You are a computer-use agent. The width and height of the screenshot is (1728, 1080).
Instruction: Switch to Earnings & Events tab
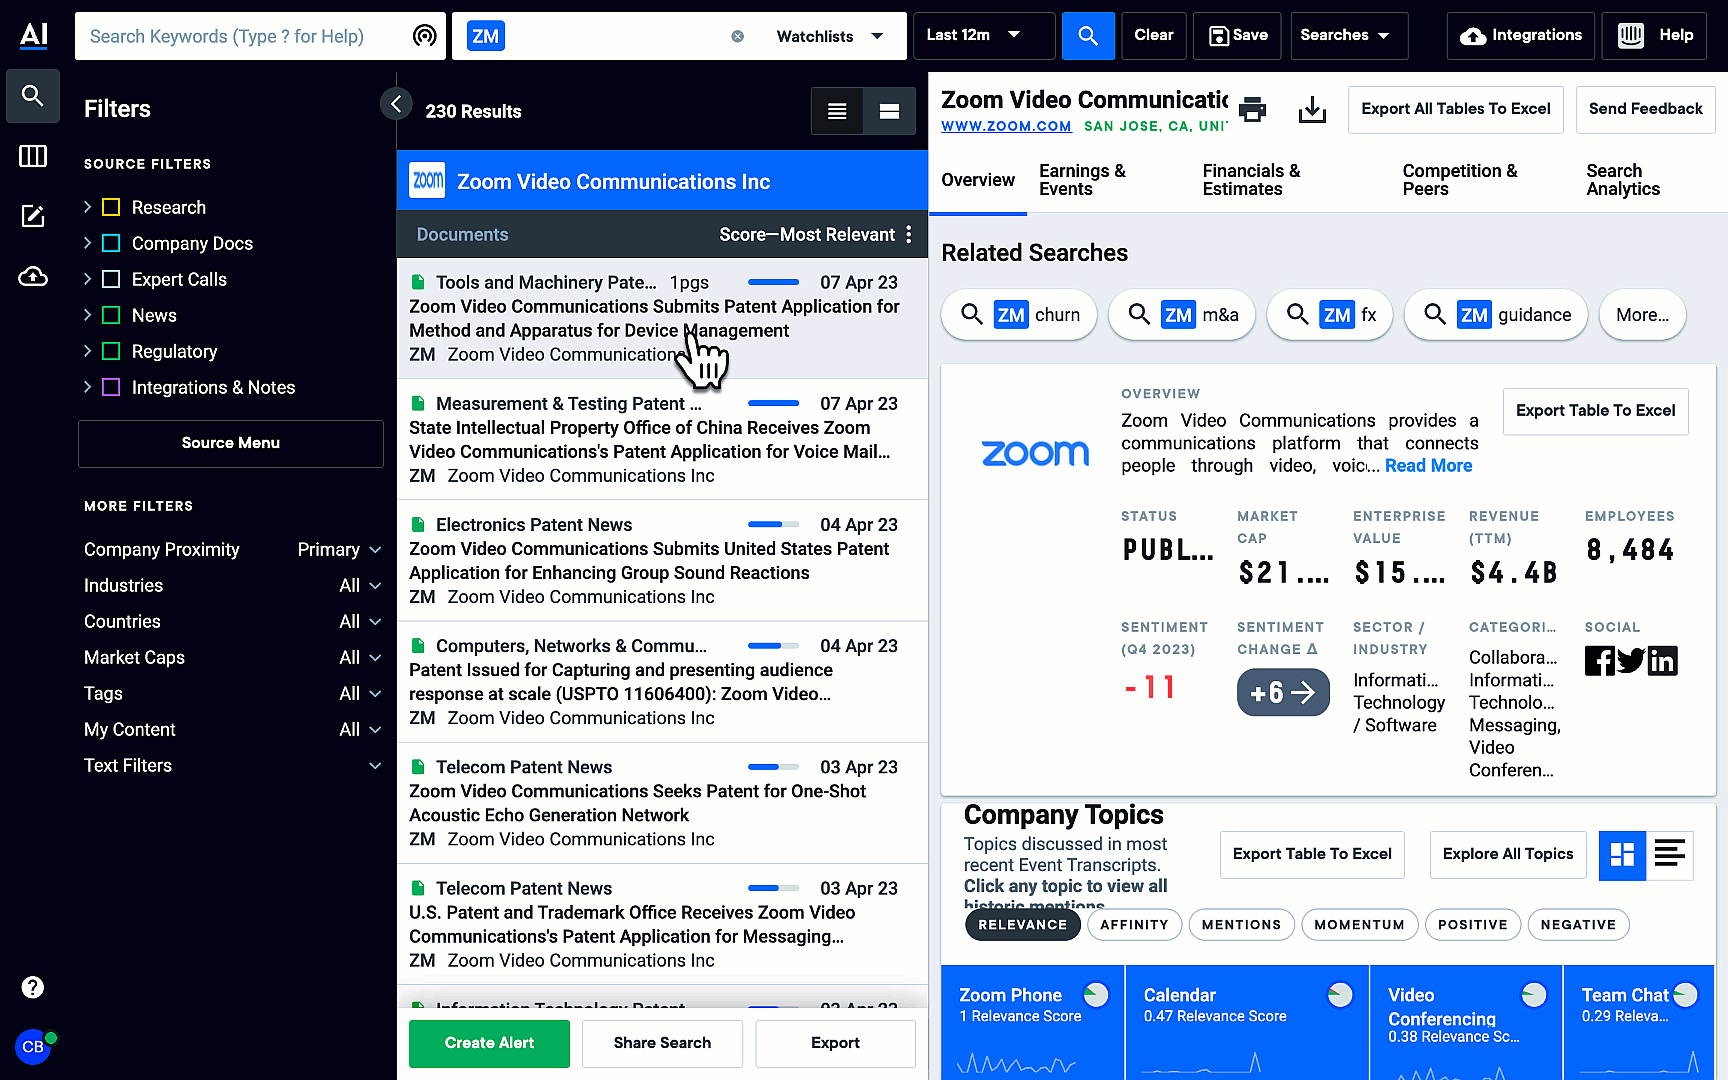tap(1082, 180)
